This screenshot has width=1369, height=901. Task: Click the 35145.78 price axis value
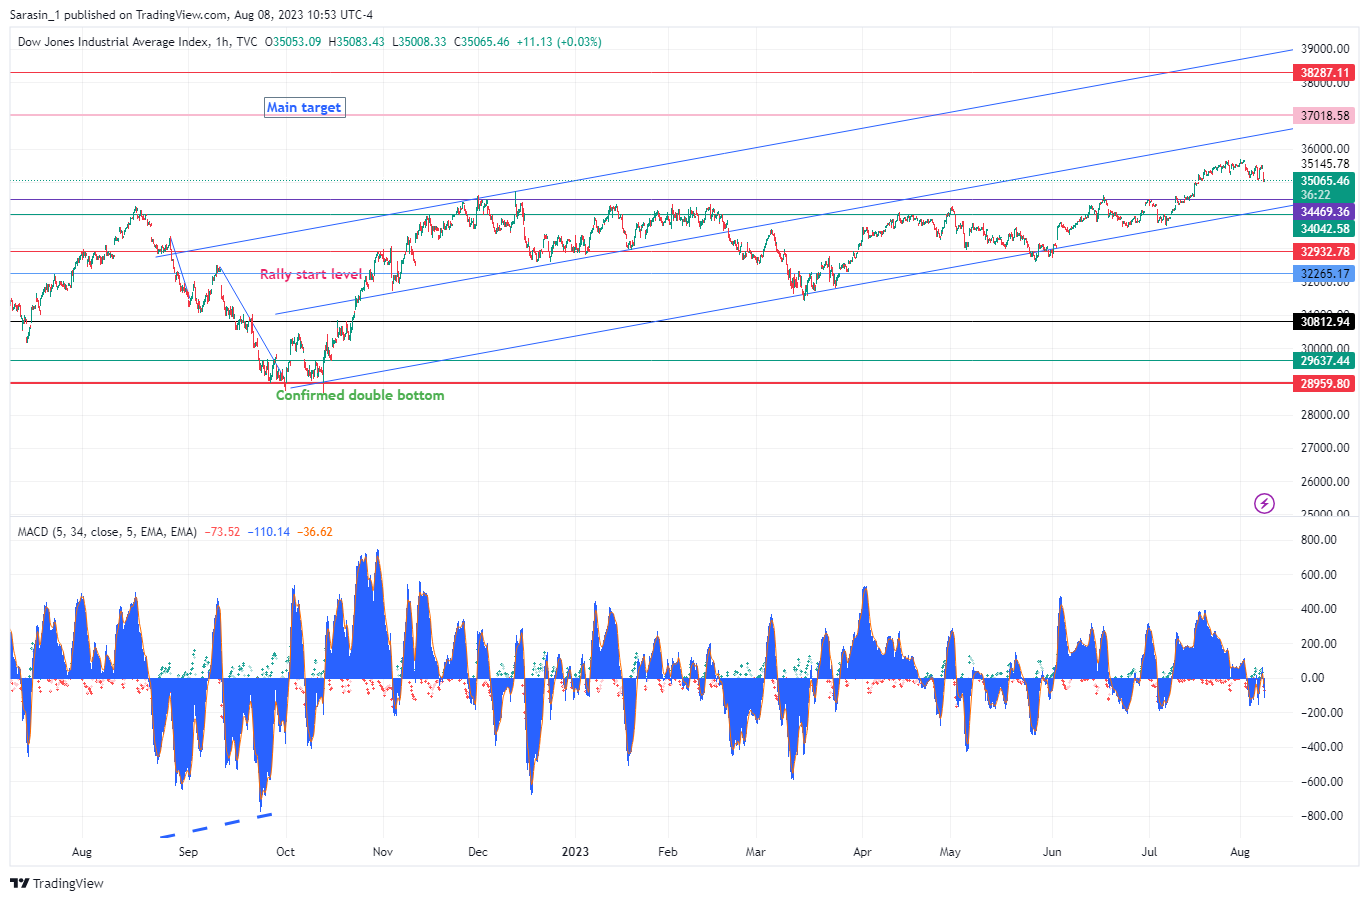coord(1325,164)
